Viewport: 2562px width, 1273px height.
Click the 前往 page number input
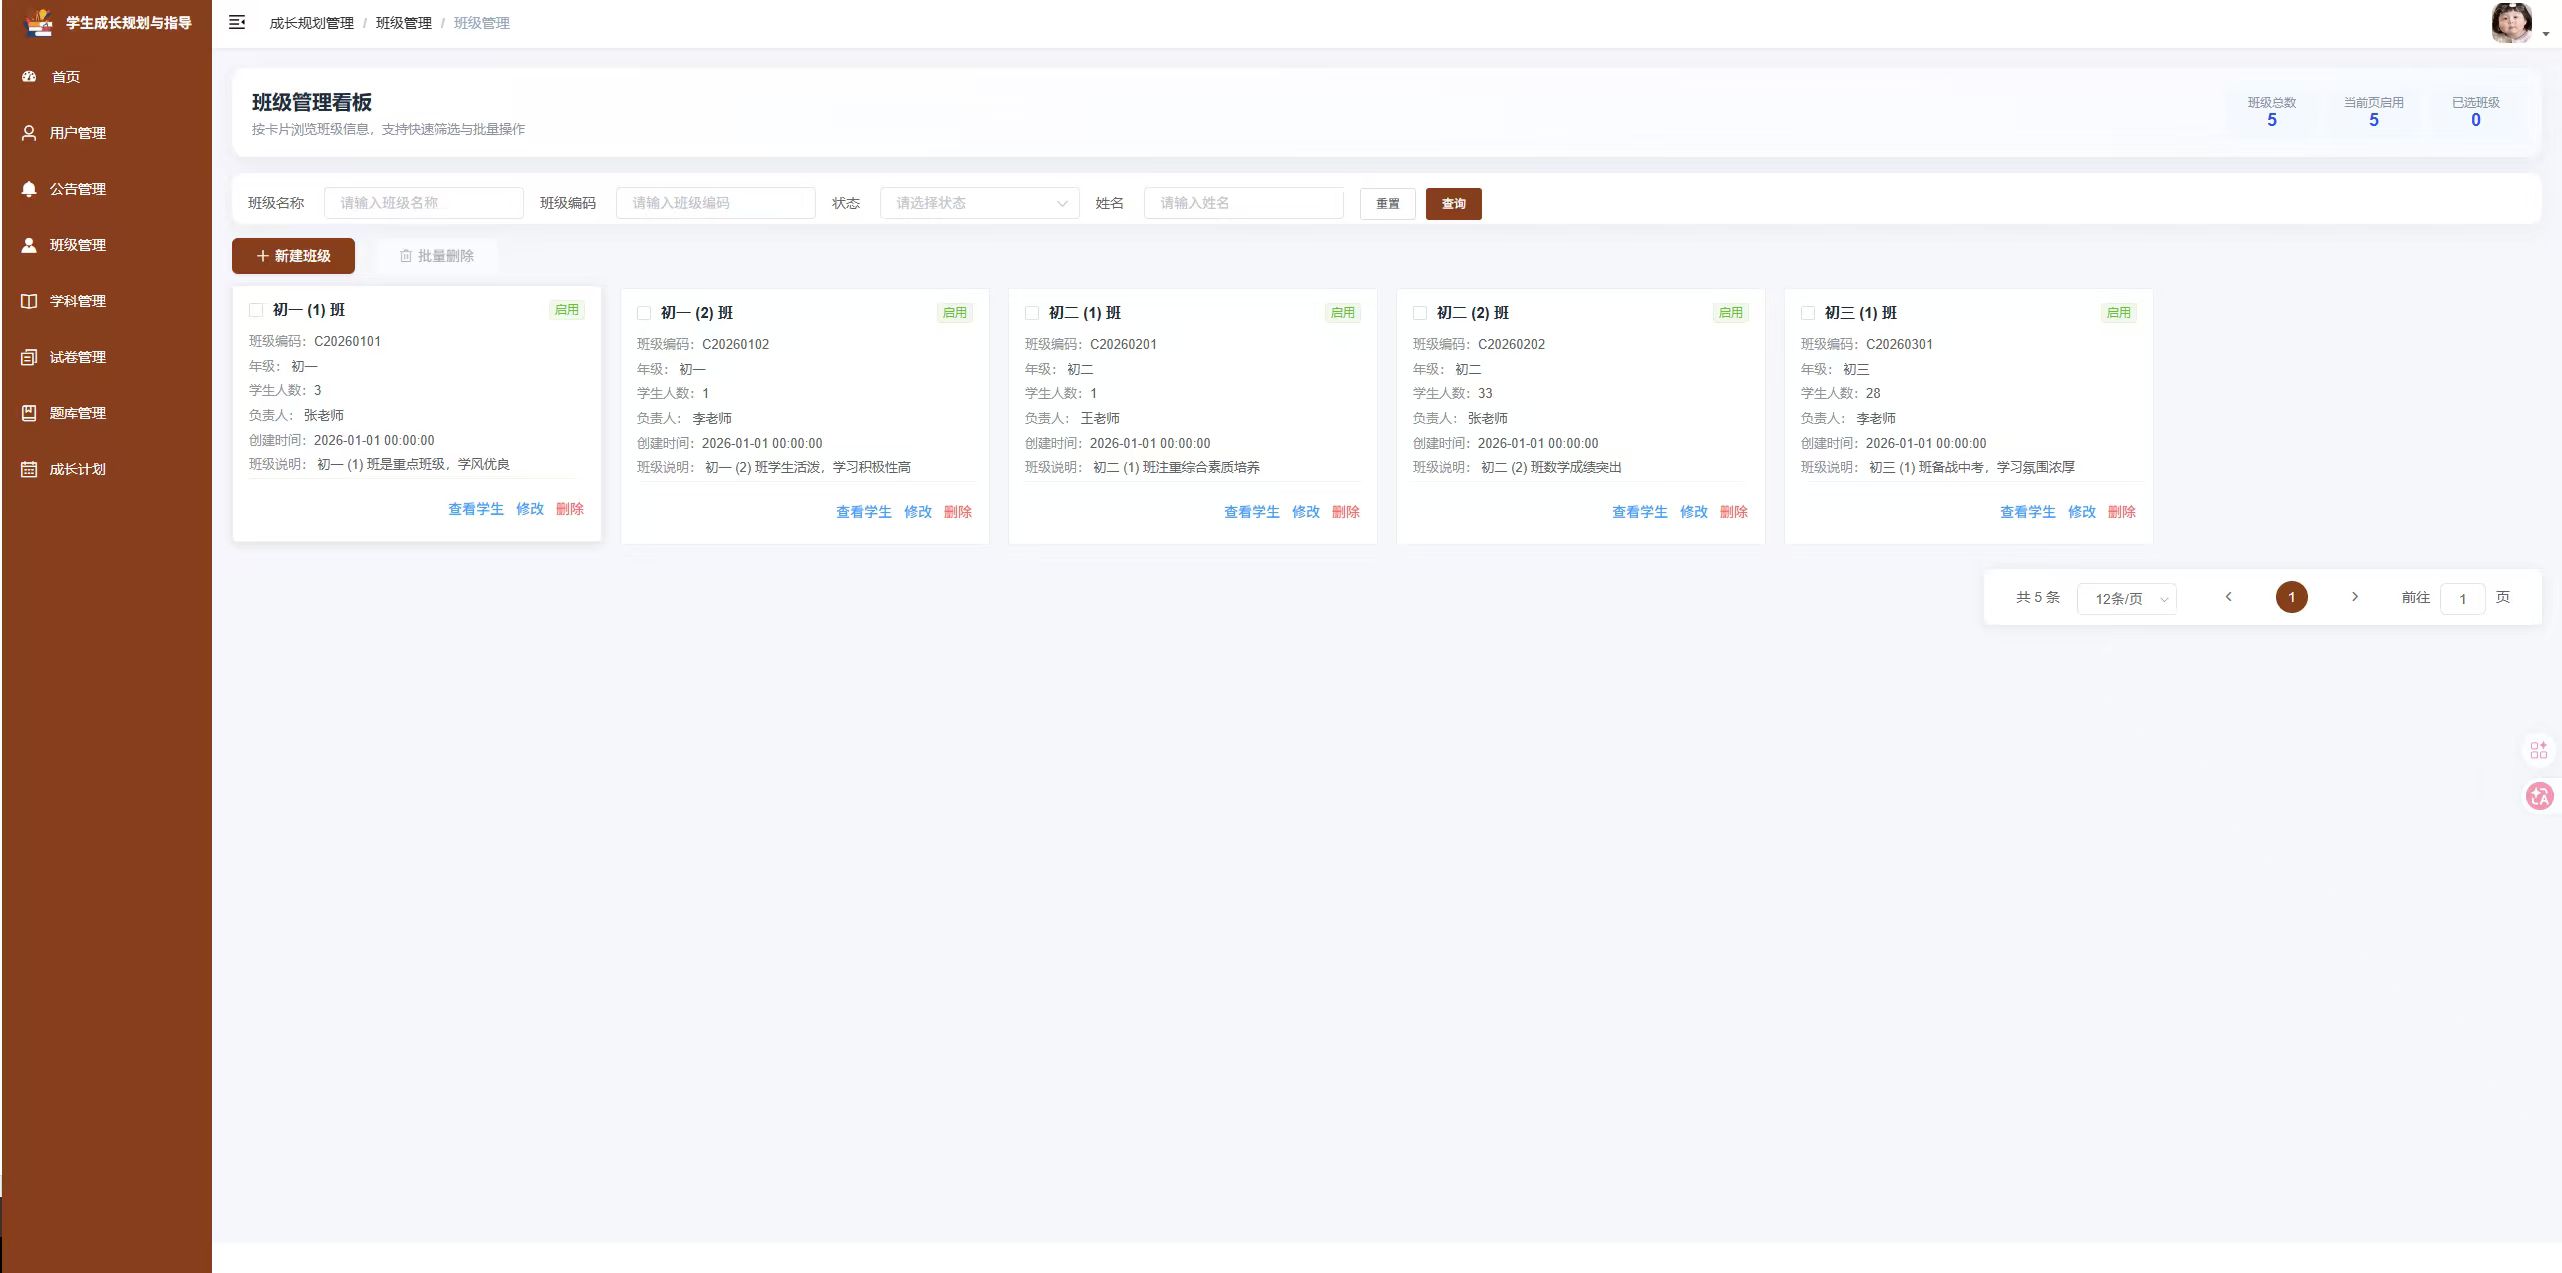pyautogui.click(x=2463, y=598)
